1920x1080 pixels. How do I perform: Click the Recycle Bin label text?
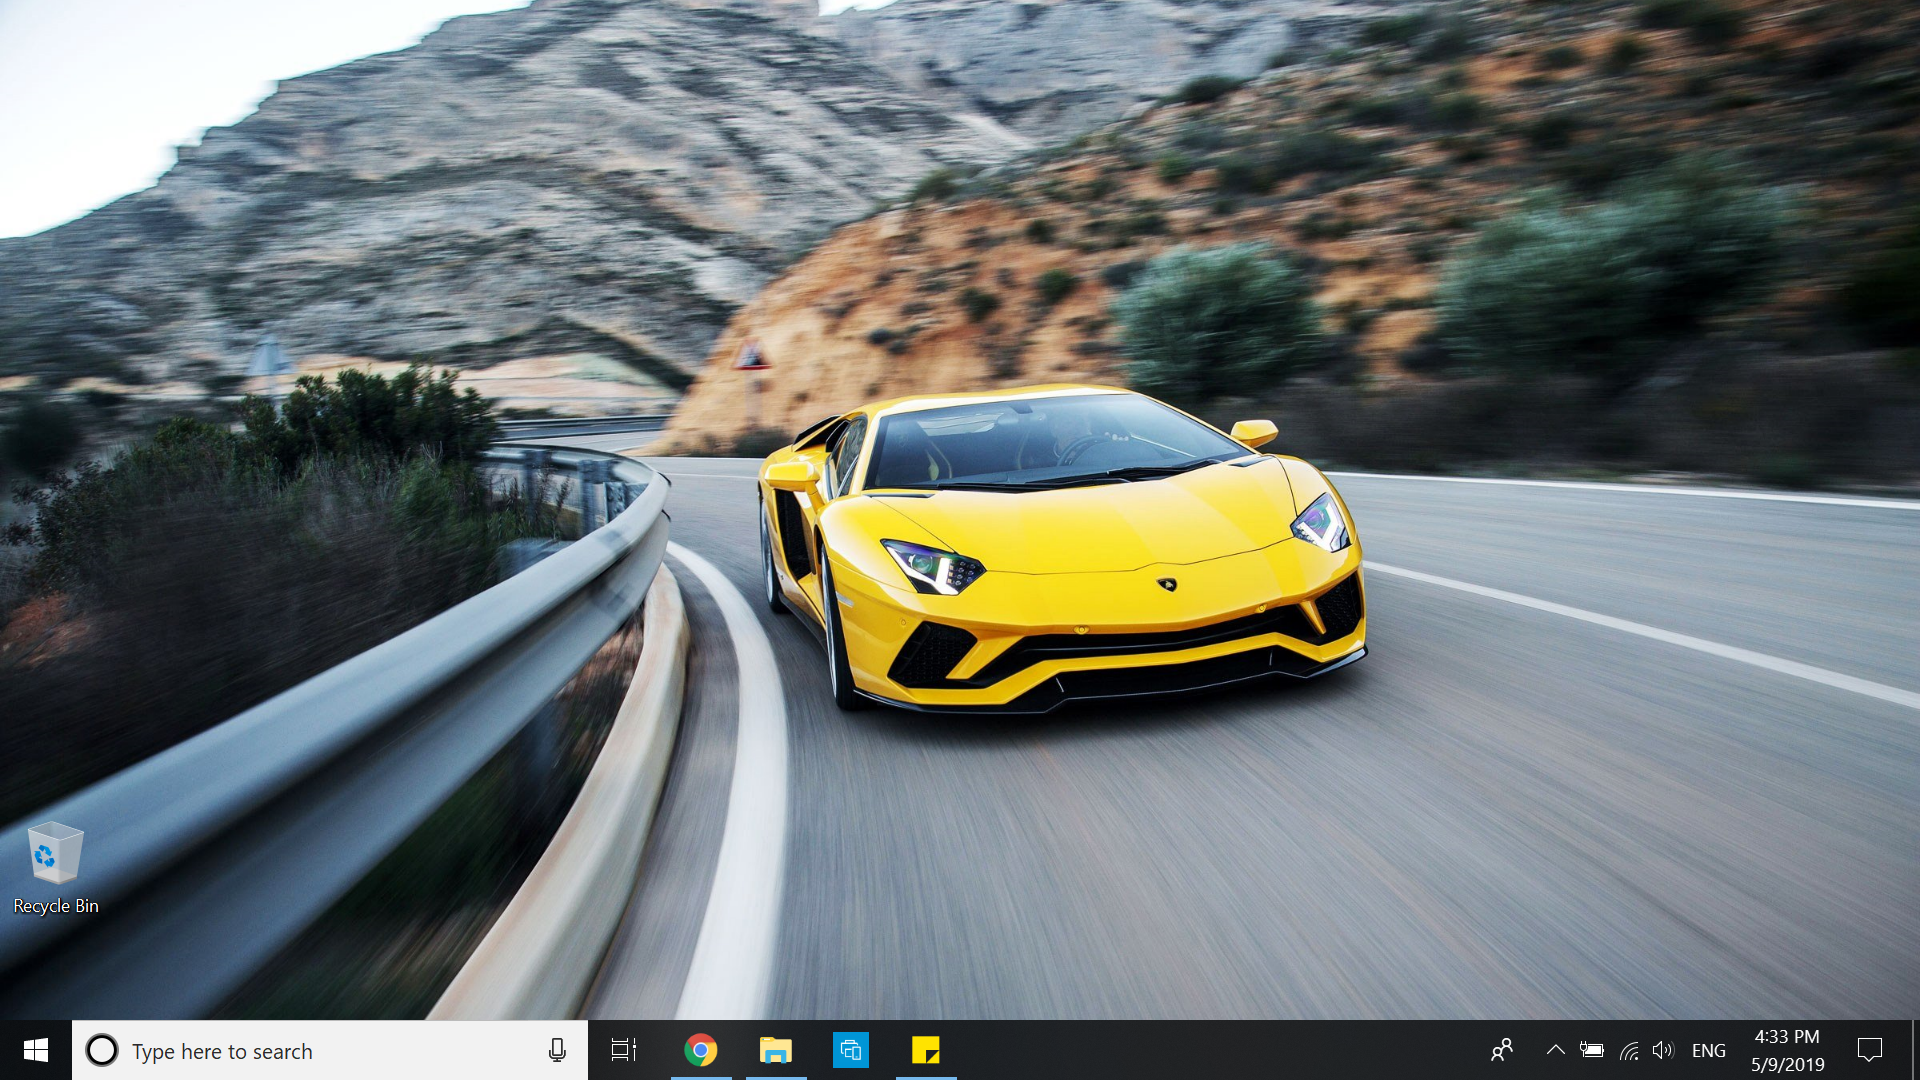(56, 906)
